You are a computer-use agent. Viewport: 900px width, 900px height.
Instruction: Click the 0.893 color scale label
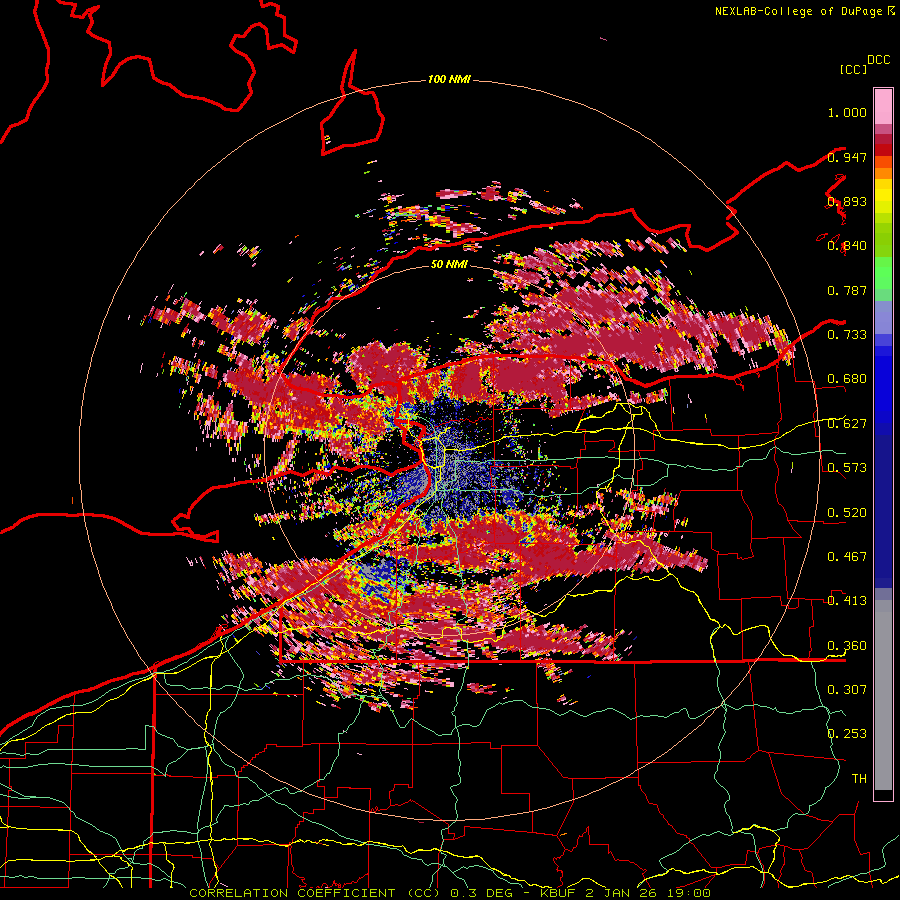click(847, 201)
